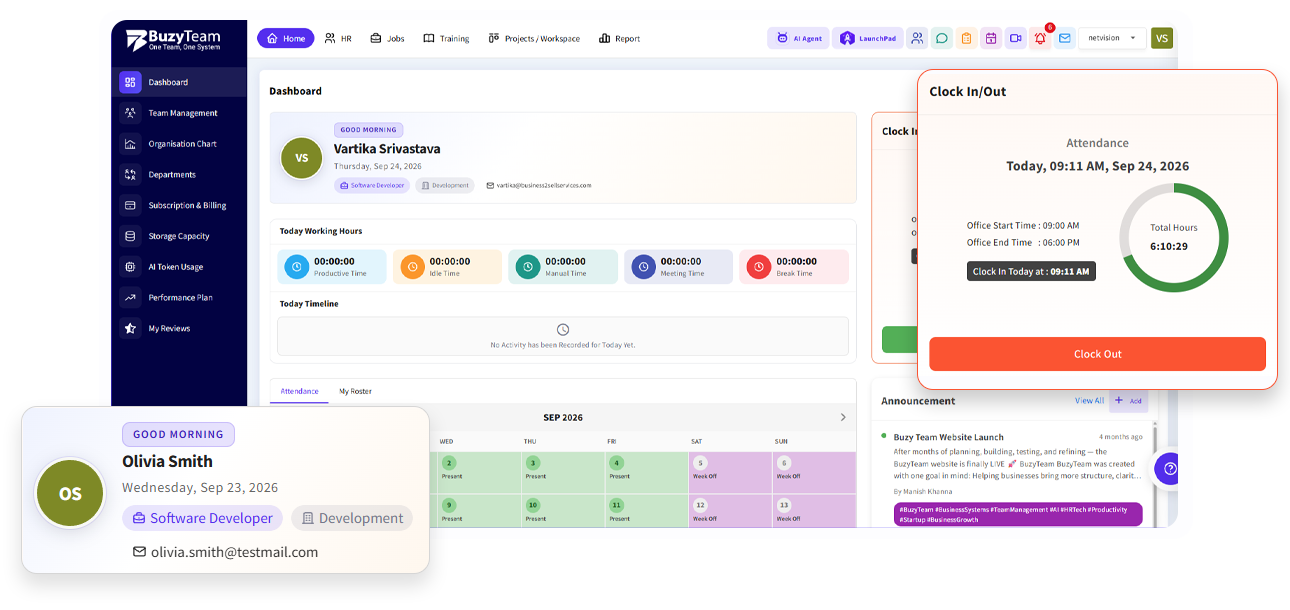This screenshot has height=610, width=1290.
Task: Open the orange clipboard tasks icon
Action: [x=966, y=38]
